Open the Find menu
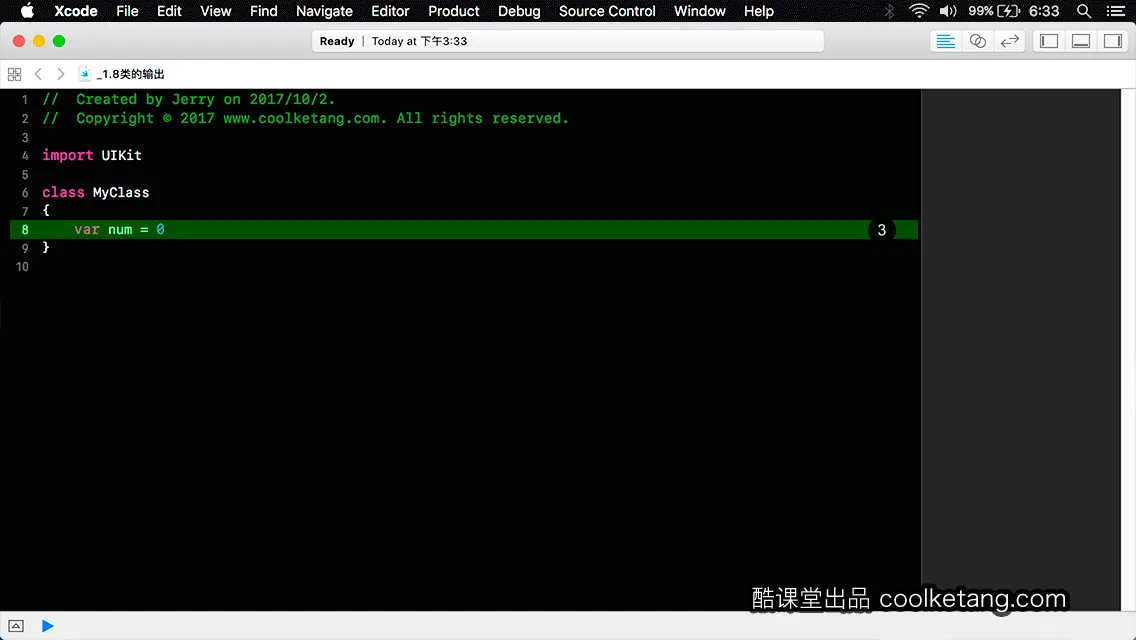The width and height of the screenshot is (1136, 640). (x=264, y=11)
